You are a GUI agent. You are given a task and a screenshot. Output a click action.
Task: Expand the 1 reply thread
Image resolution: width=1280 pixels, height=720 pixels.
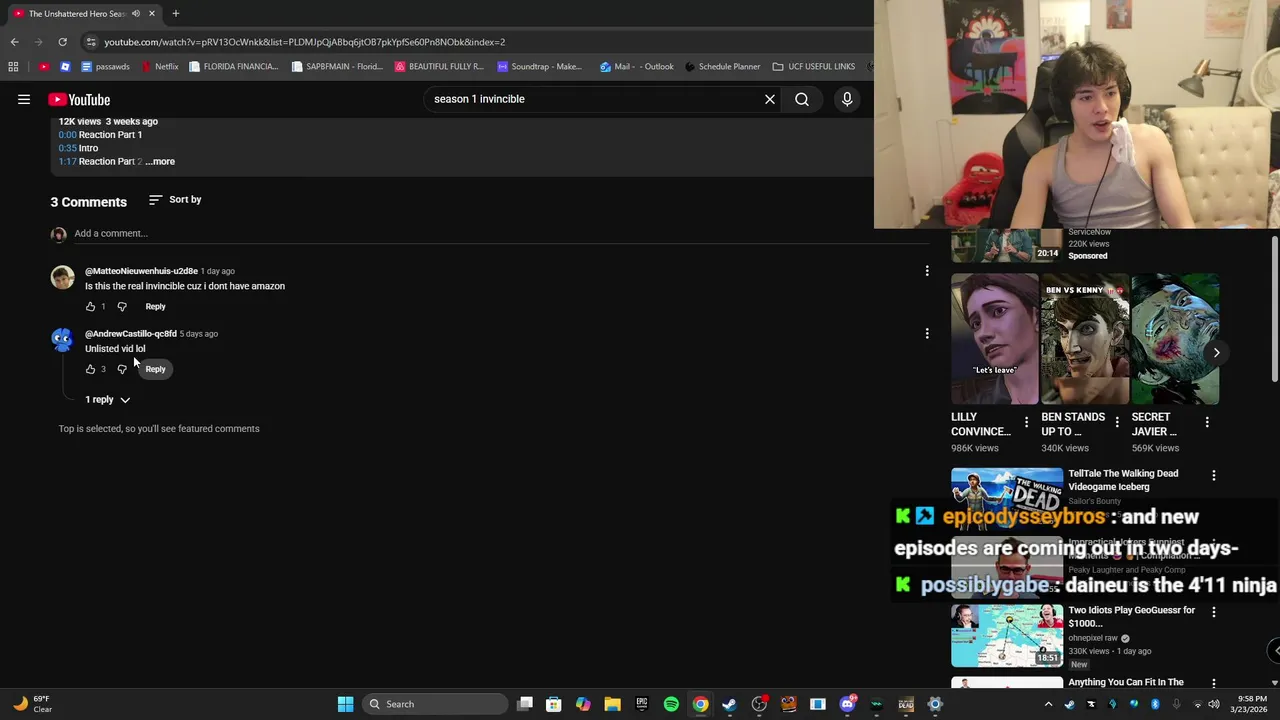108,399
